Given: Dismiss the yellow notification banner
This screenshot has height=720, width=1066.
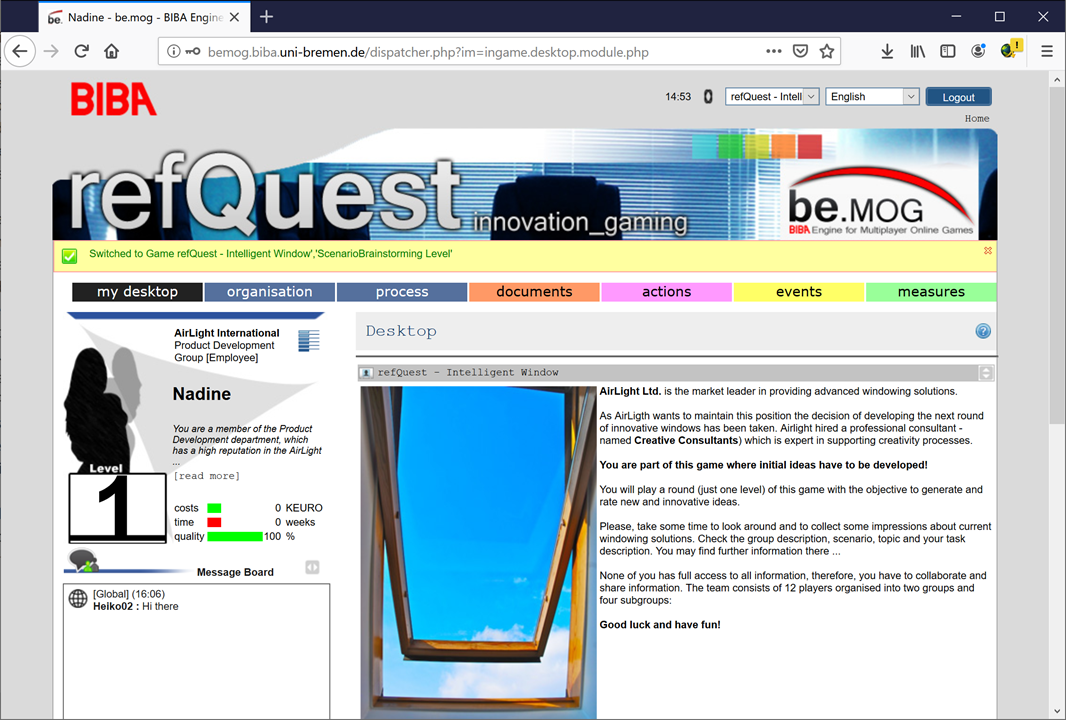Looking at the screenshot, I should pyautogui.click(x=988, y=251).
